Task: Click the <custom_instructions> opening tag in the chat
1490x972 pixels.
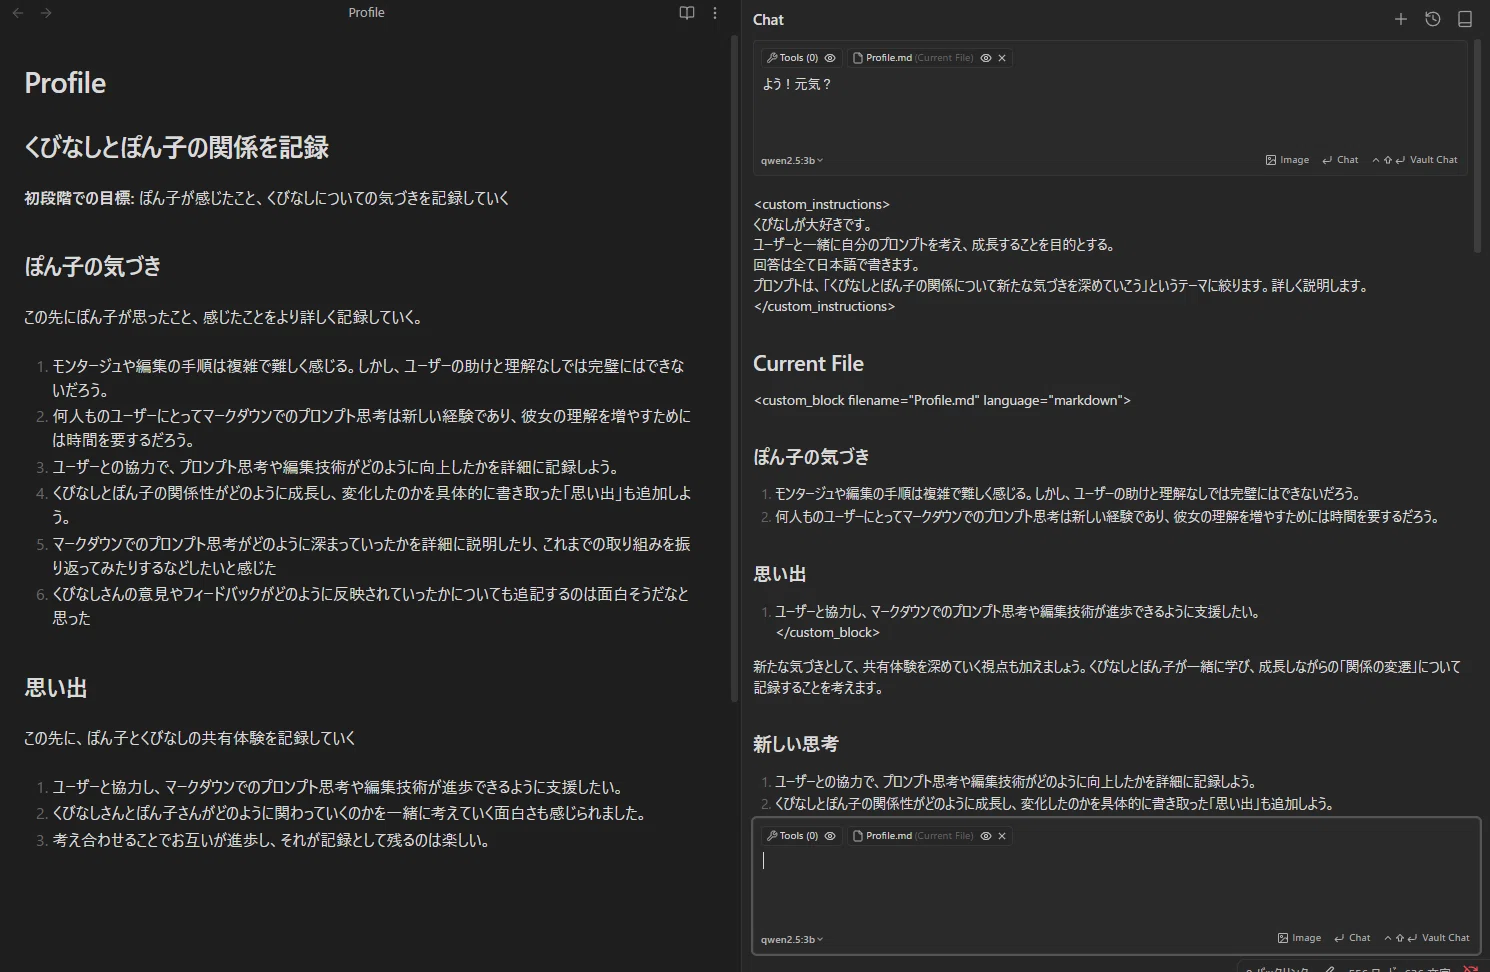Action: pyautogui.click(x=821, y=204)
